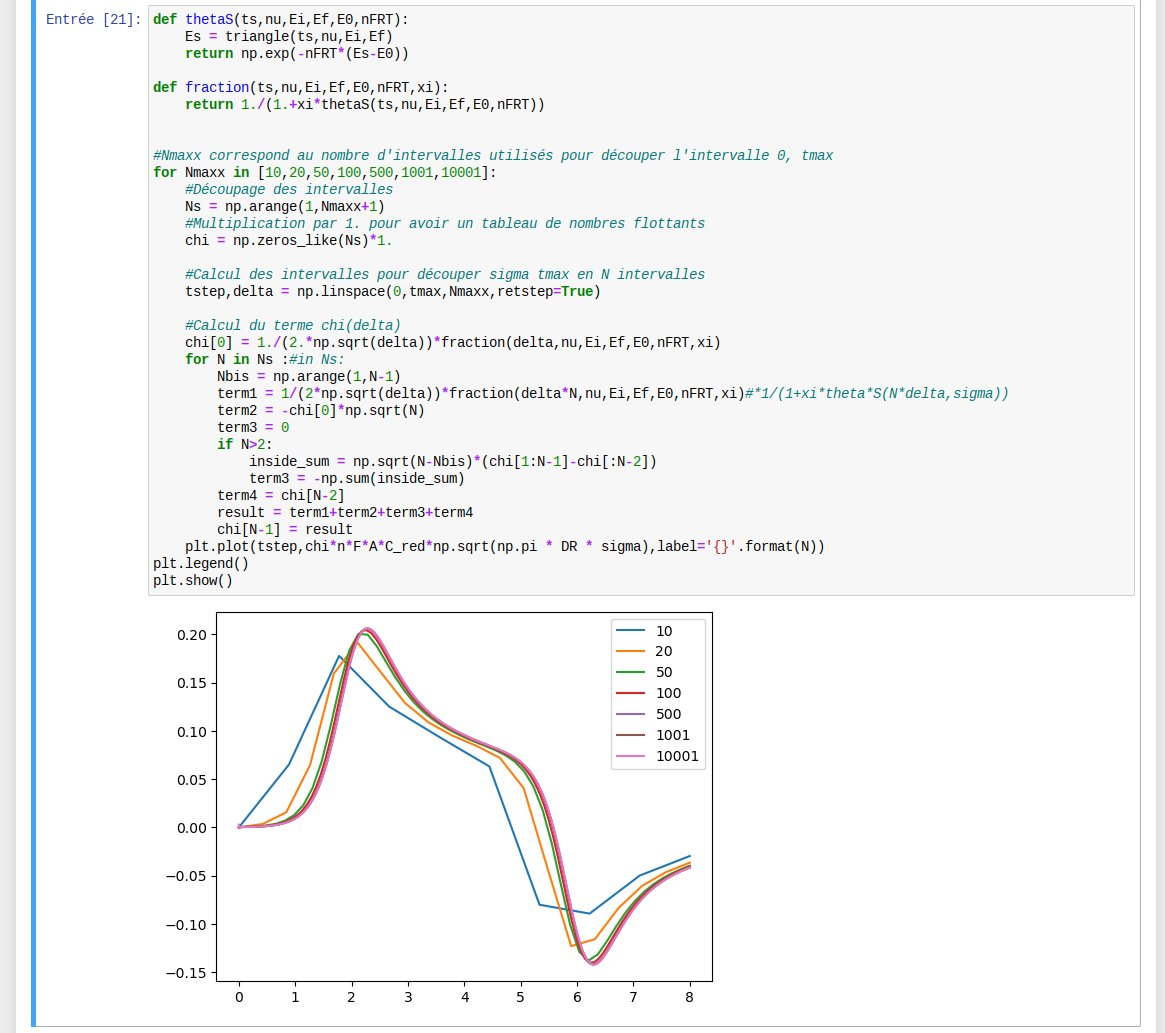Click the 'result = term1+term2+term3+term4' line
1165x1033 pixels.
345,513
